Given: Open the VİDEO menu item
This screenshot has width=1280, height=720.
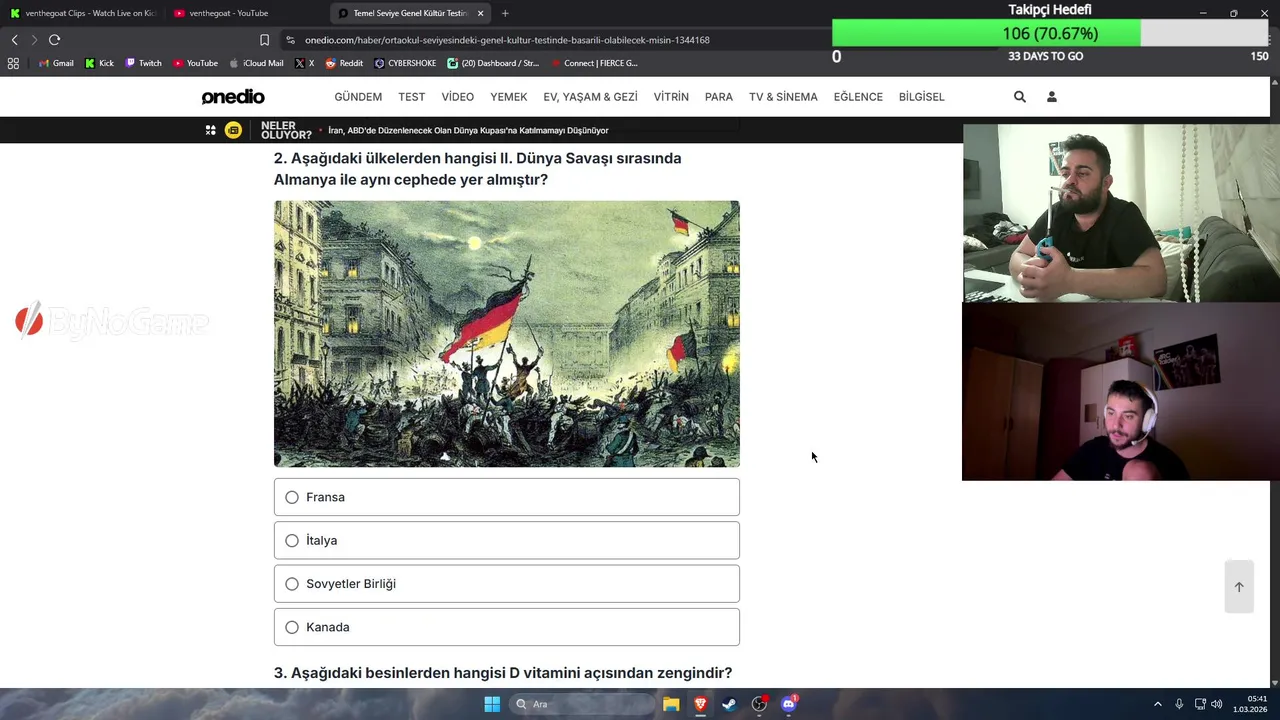Looking at the screenshot, I should point(458,97).
